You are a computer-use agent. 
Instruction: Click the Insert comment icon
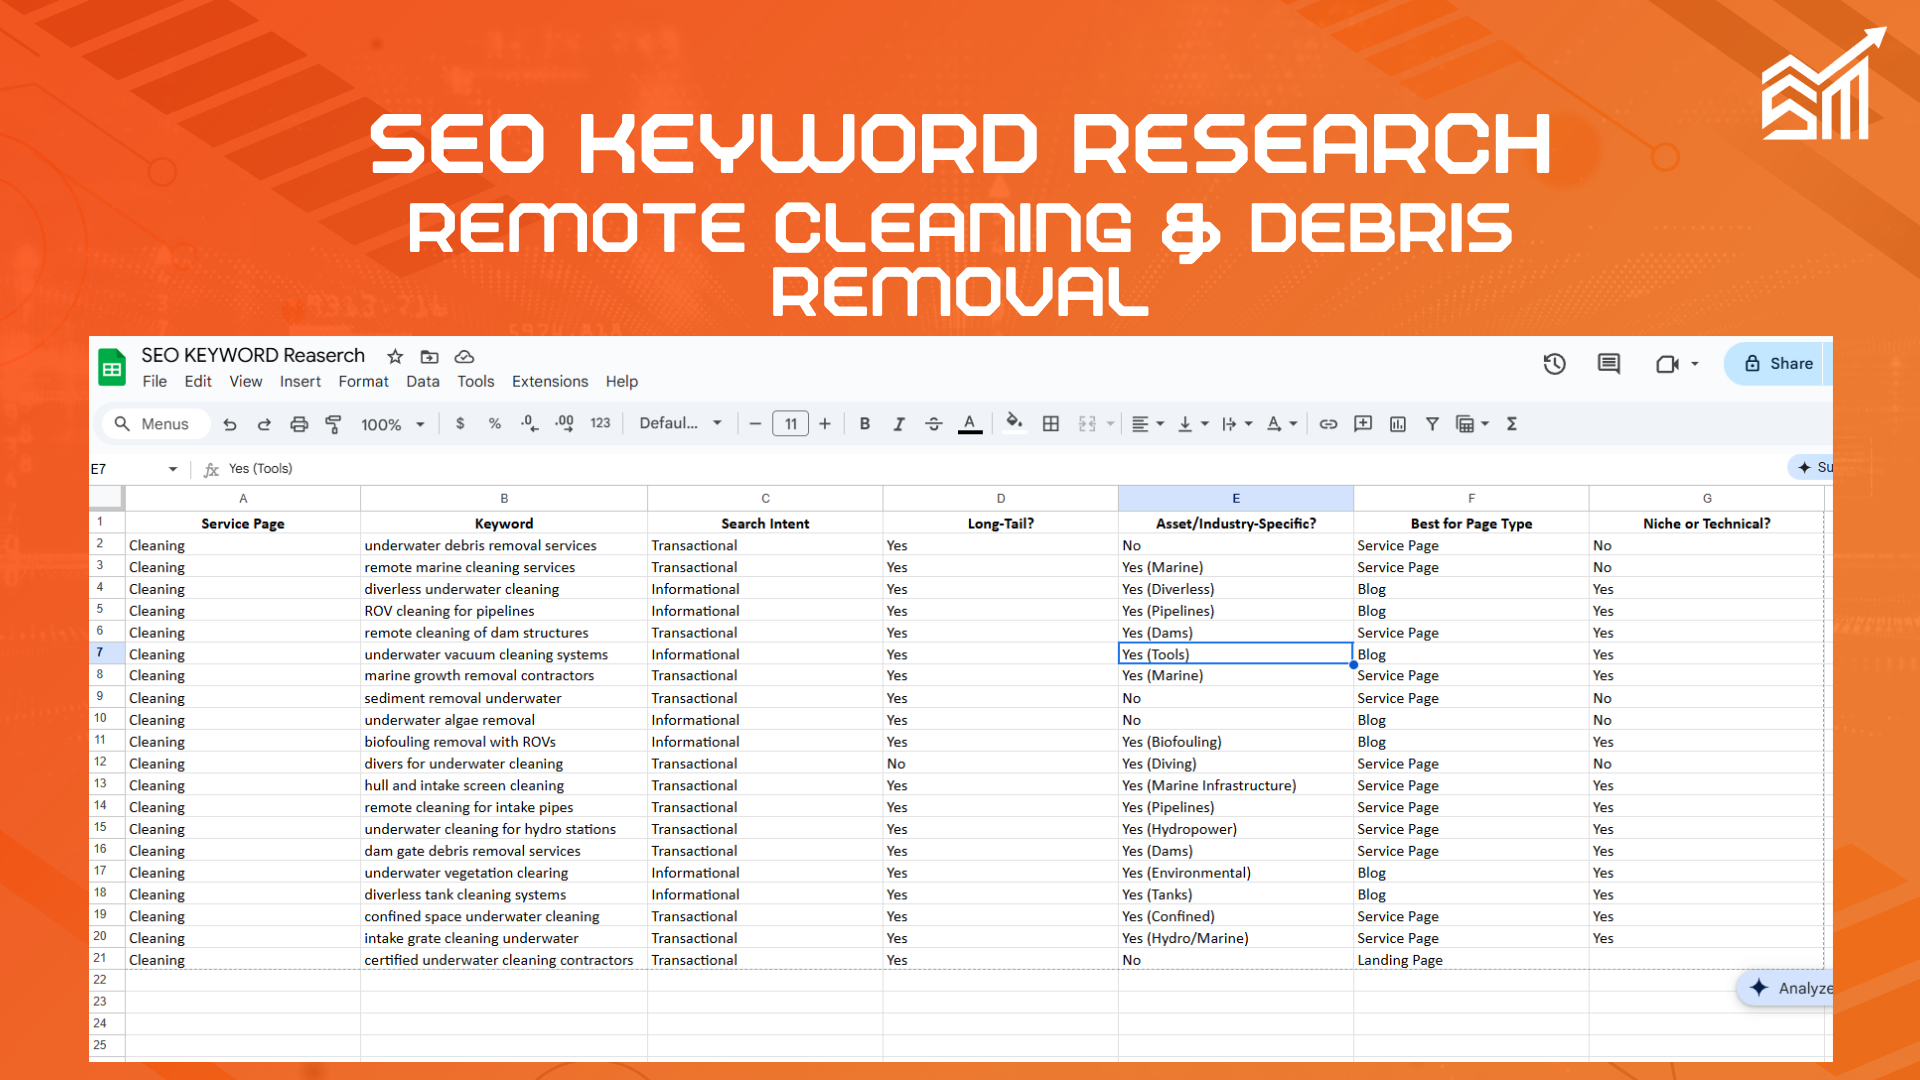pos(1363,424)
